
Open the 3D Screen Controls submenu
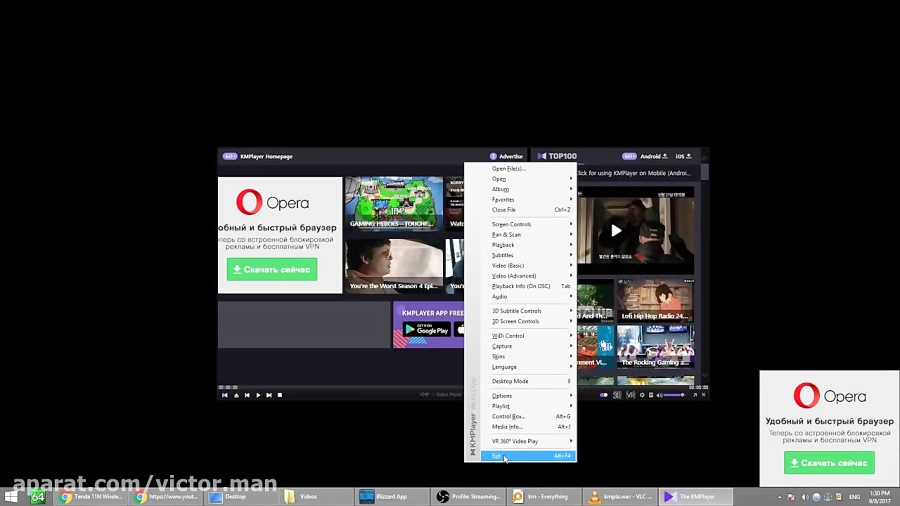pos(527,321)
